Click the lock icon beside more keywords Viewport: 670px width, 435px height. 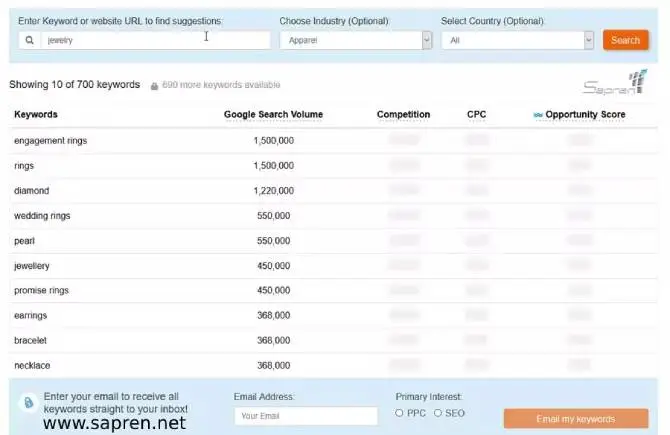pos(153,86)
